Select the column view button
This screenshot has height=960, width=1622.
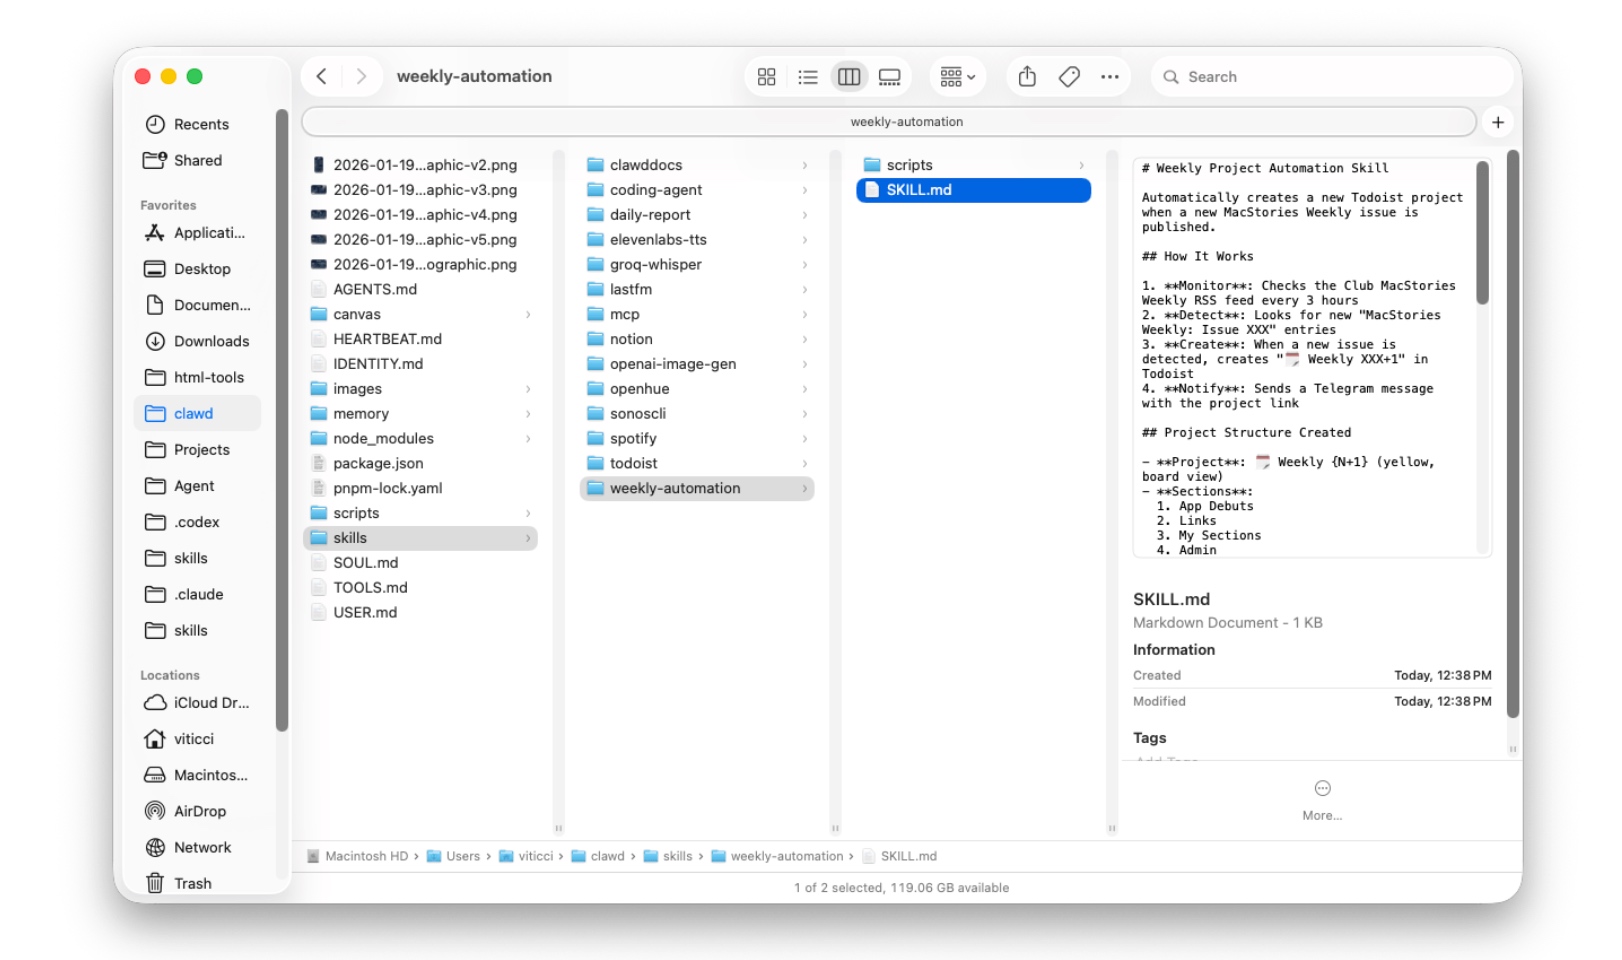[849, 76]
